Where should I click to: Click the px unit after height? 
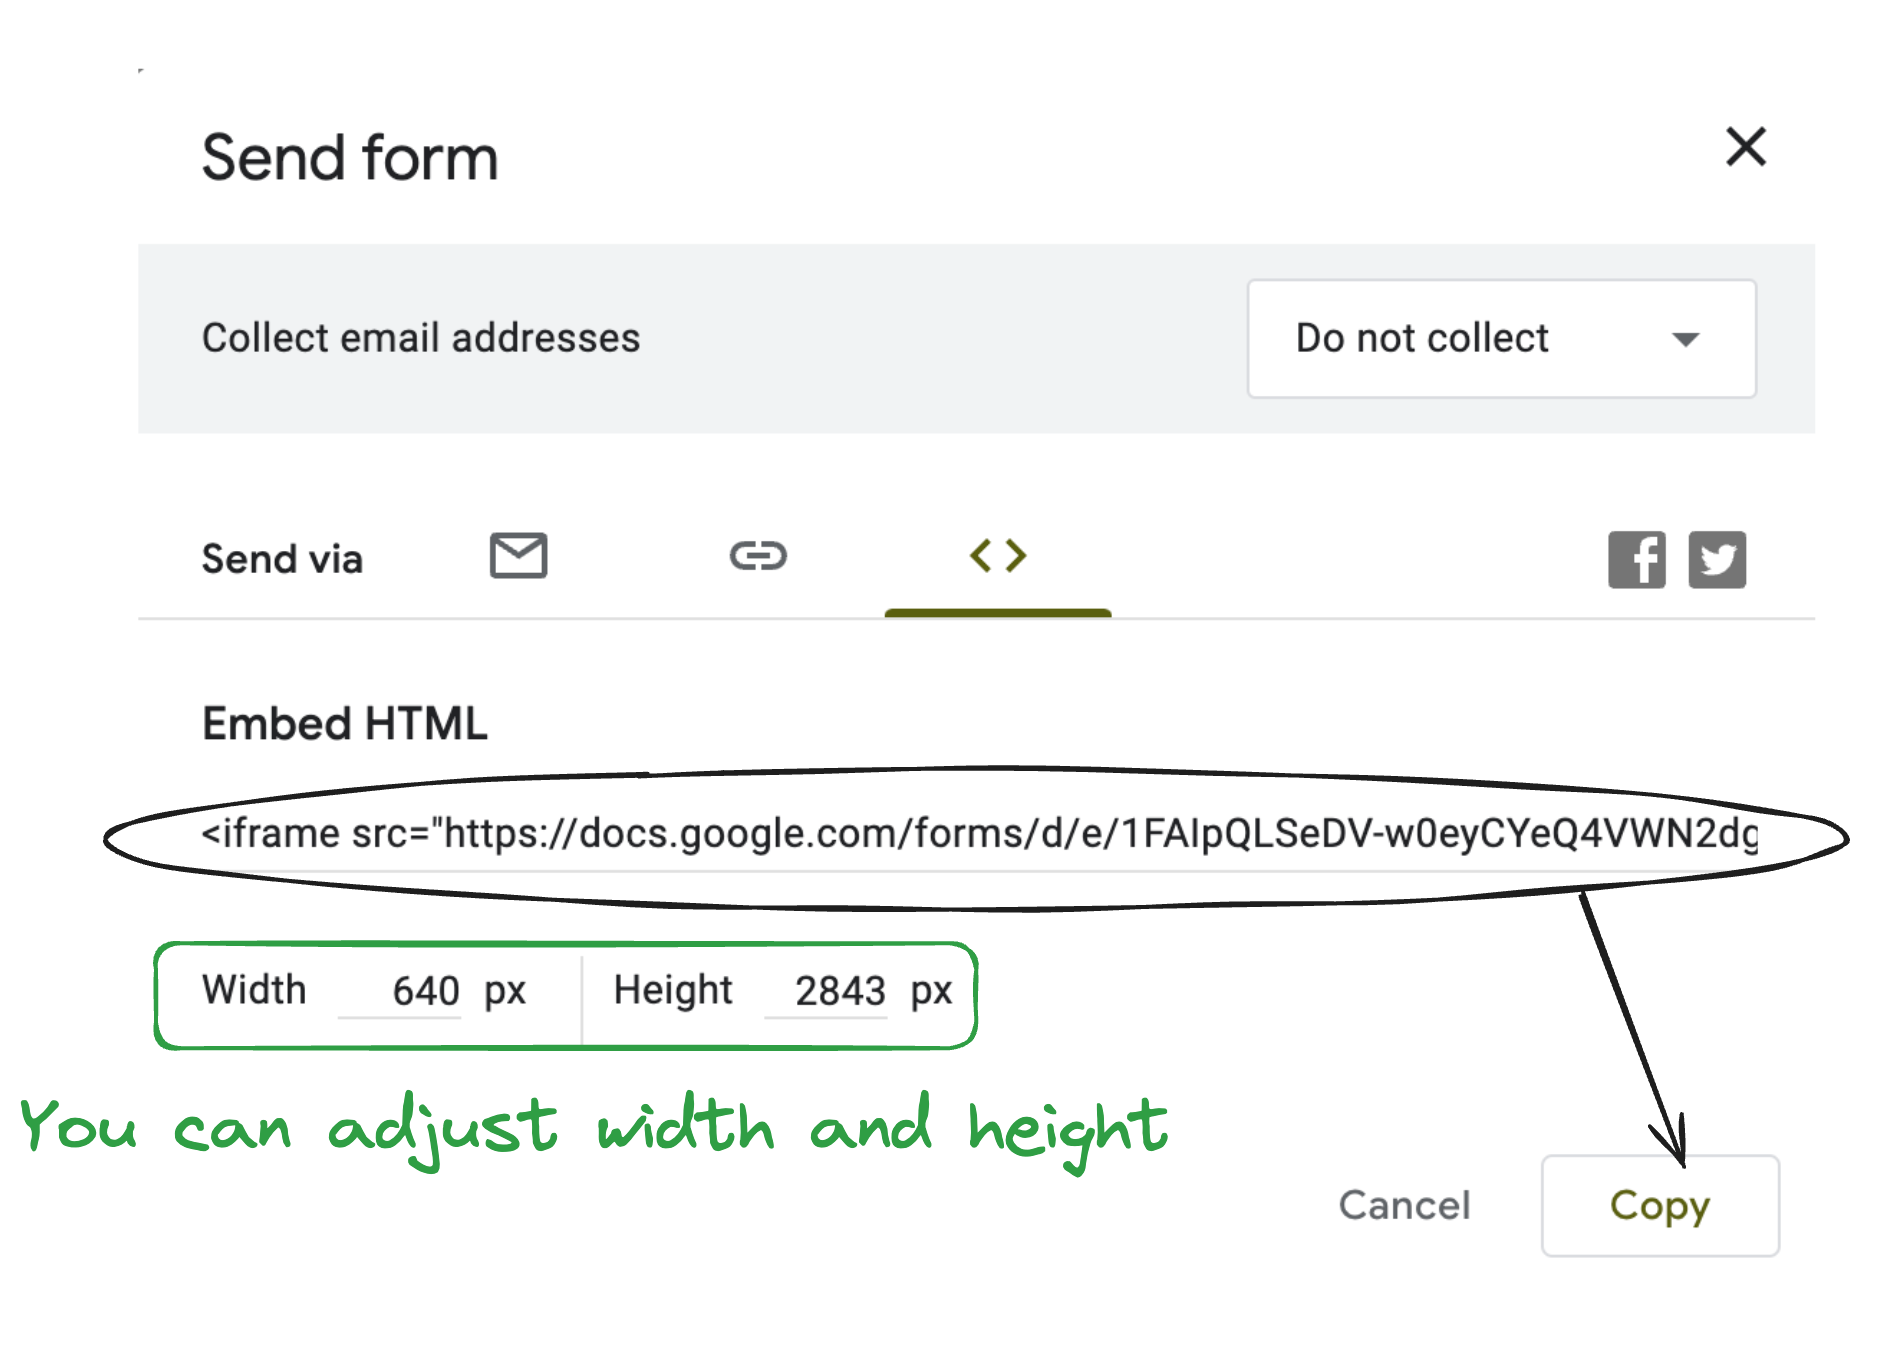(x=931, y=993)
